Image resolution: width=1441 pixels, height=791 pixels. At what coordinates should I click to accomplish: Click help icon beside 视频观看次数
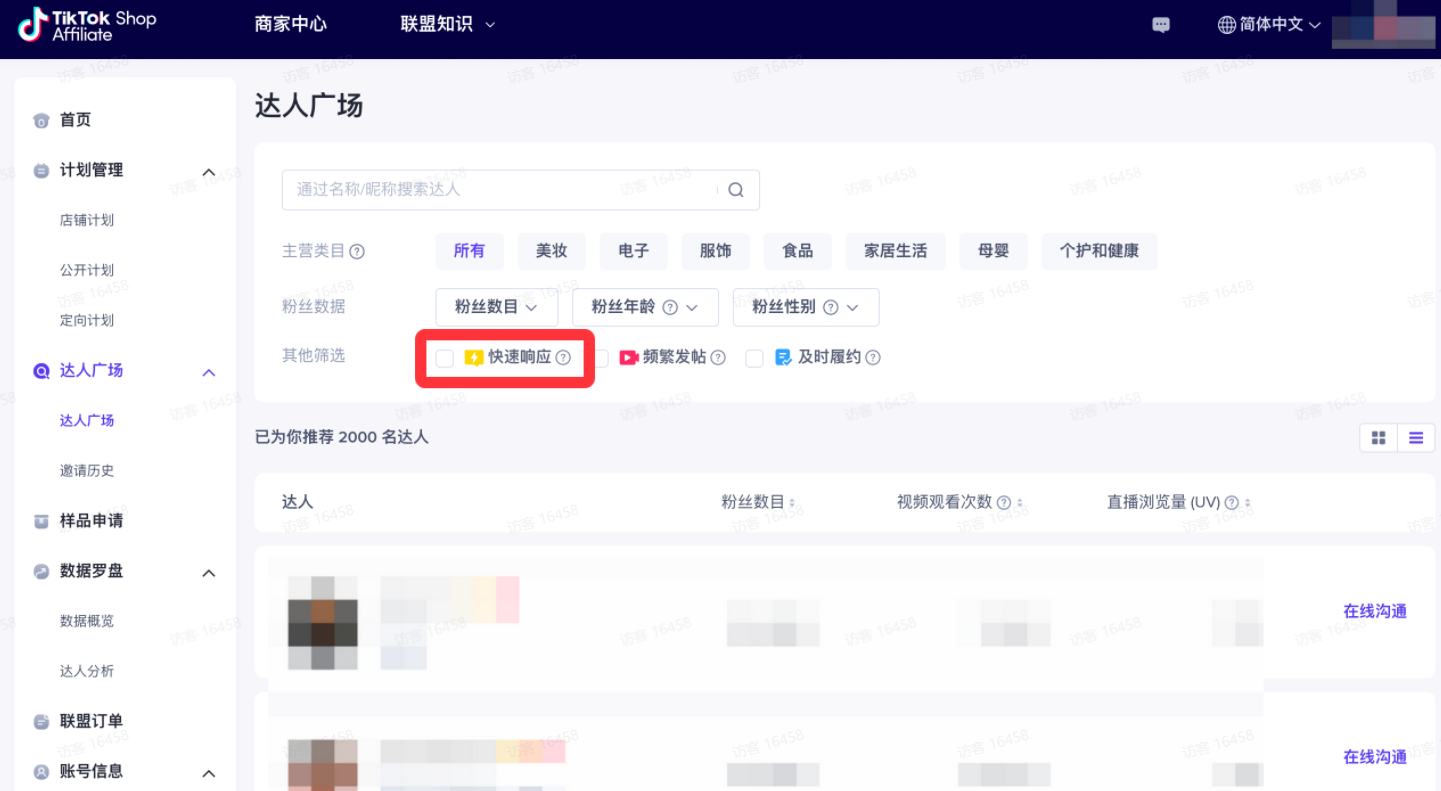[x=1004, y=503]
